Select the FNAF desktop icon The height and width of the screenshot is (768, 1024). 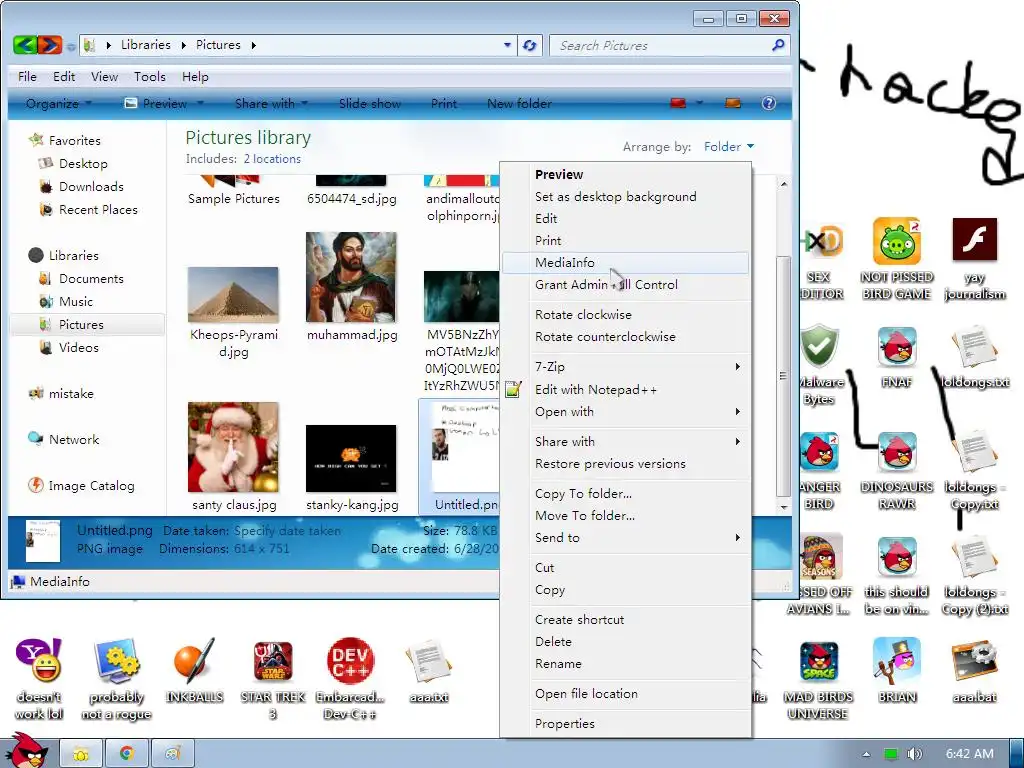897,357
